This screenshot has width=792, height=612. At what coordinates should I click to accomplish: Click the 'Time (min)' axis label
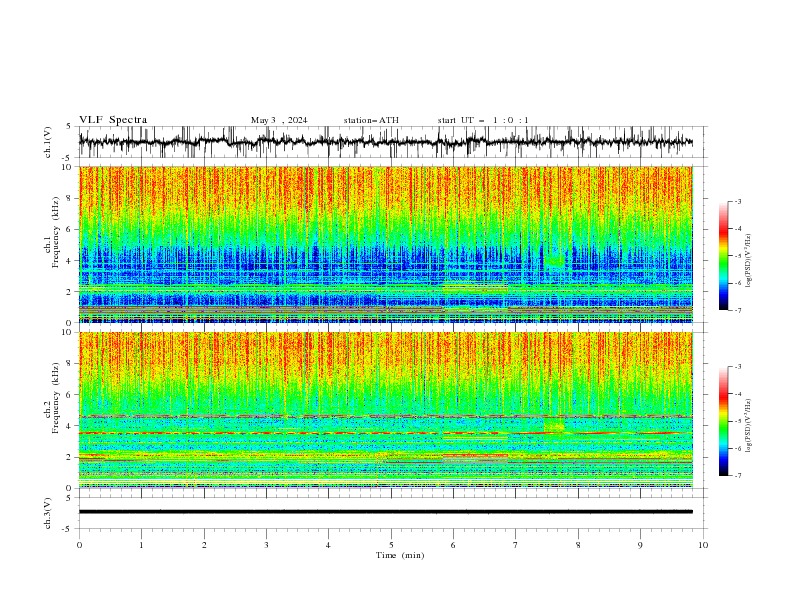tap(400, 555)
